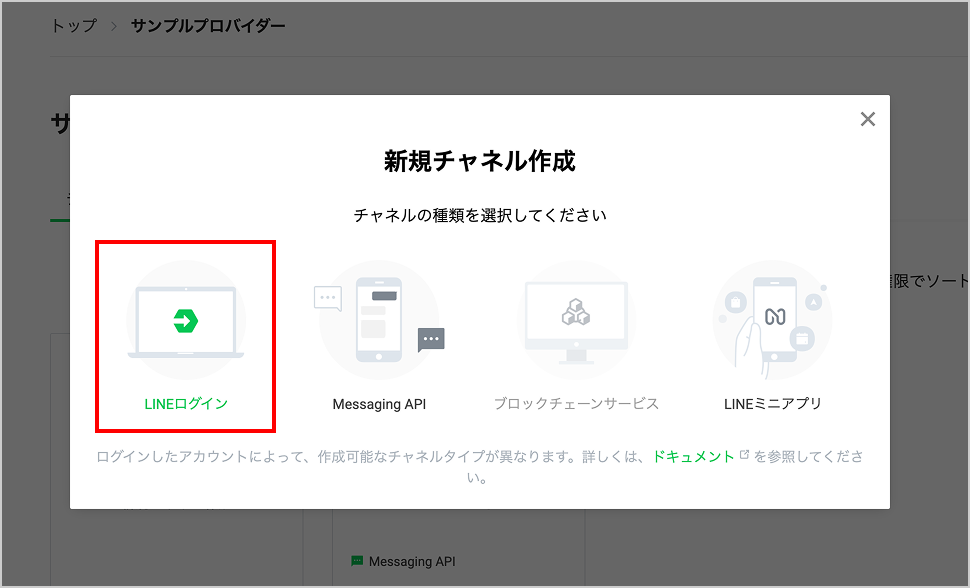
Task: Click the チャネルの種類を選択してください text
Action: click(480, 215)
